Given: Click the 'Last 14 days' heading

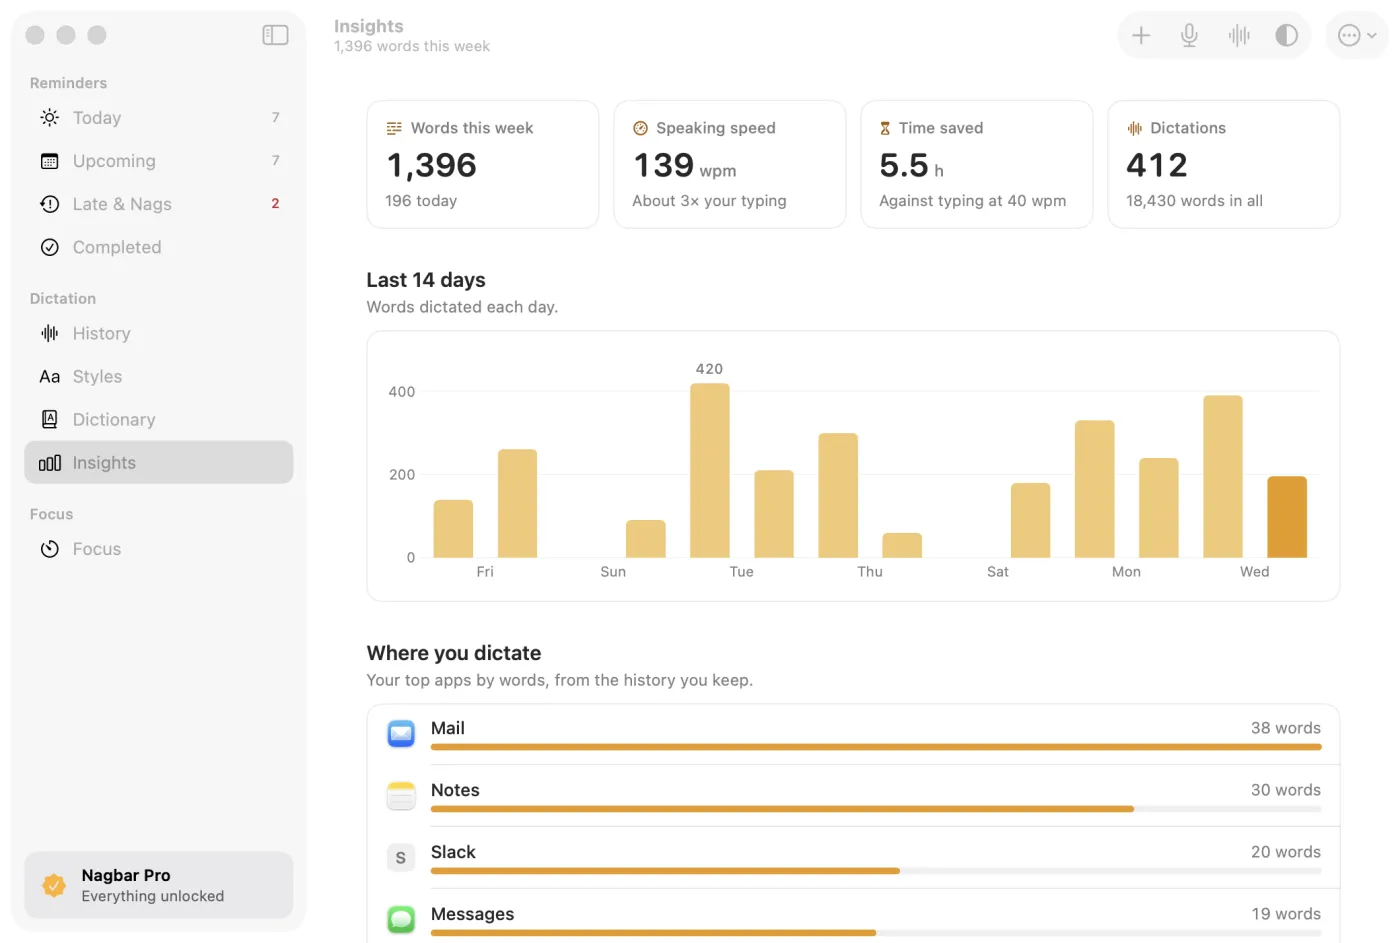Looking at the screenshot, I should pyautogui.click(x=426, y=280).
